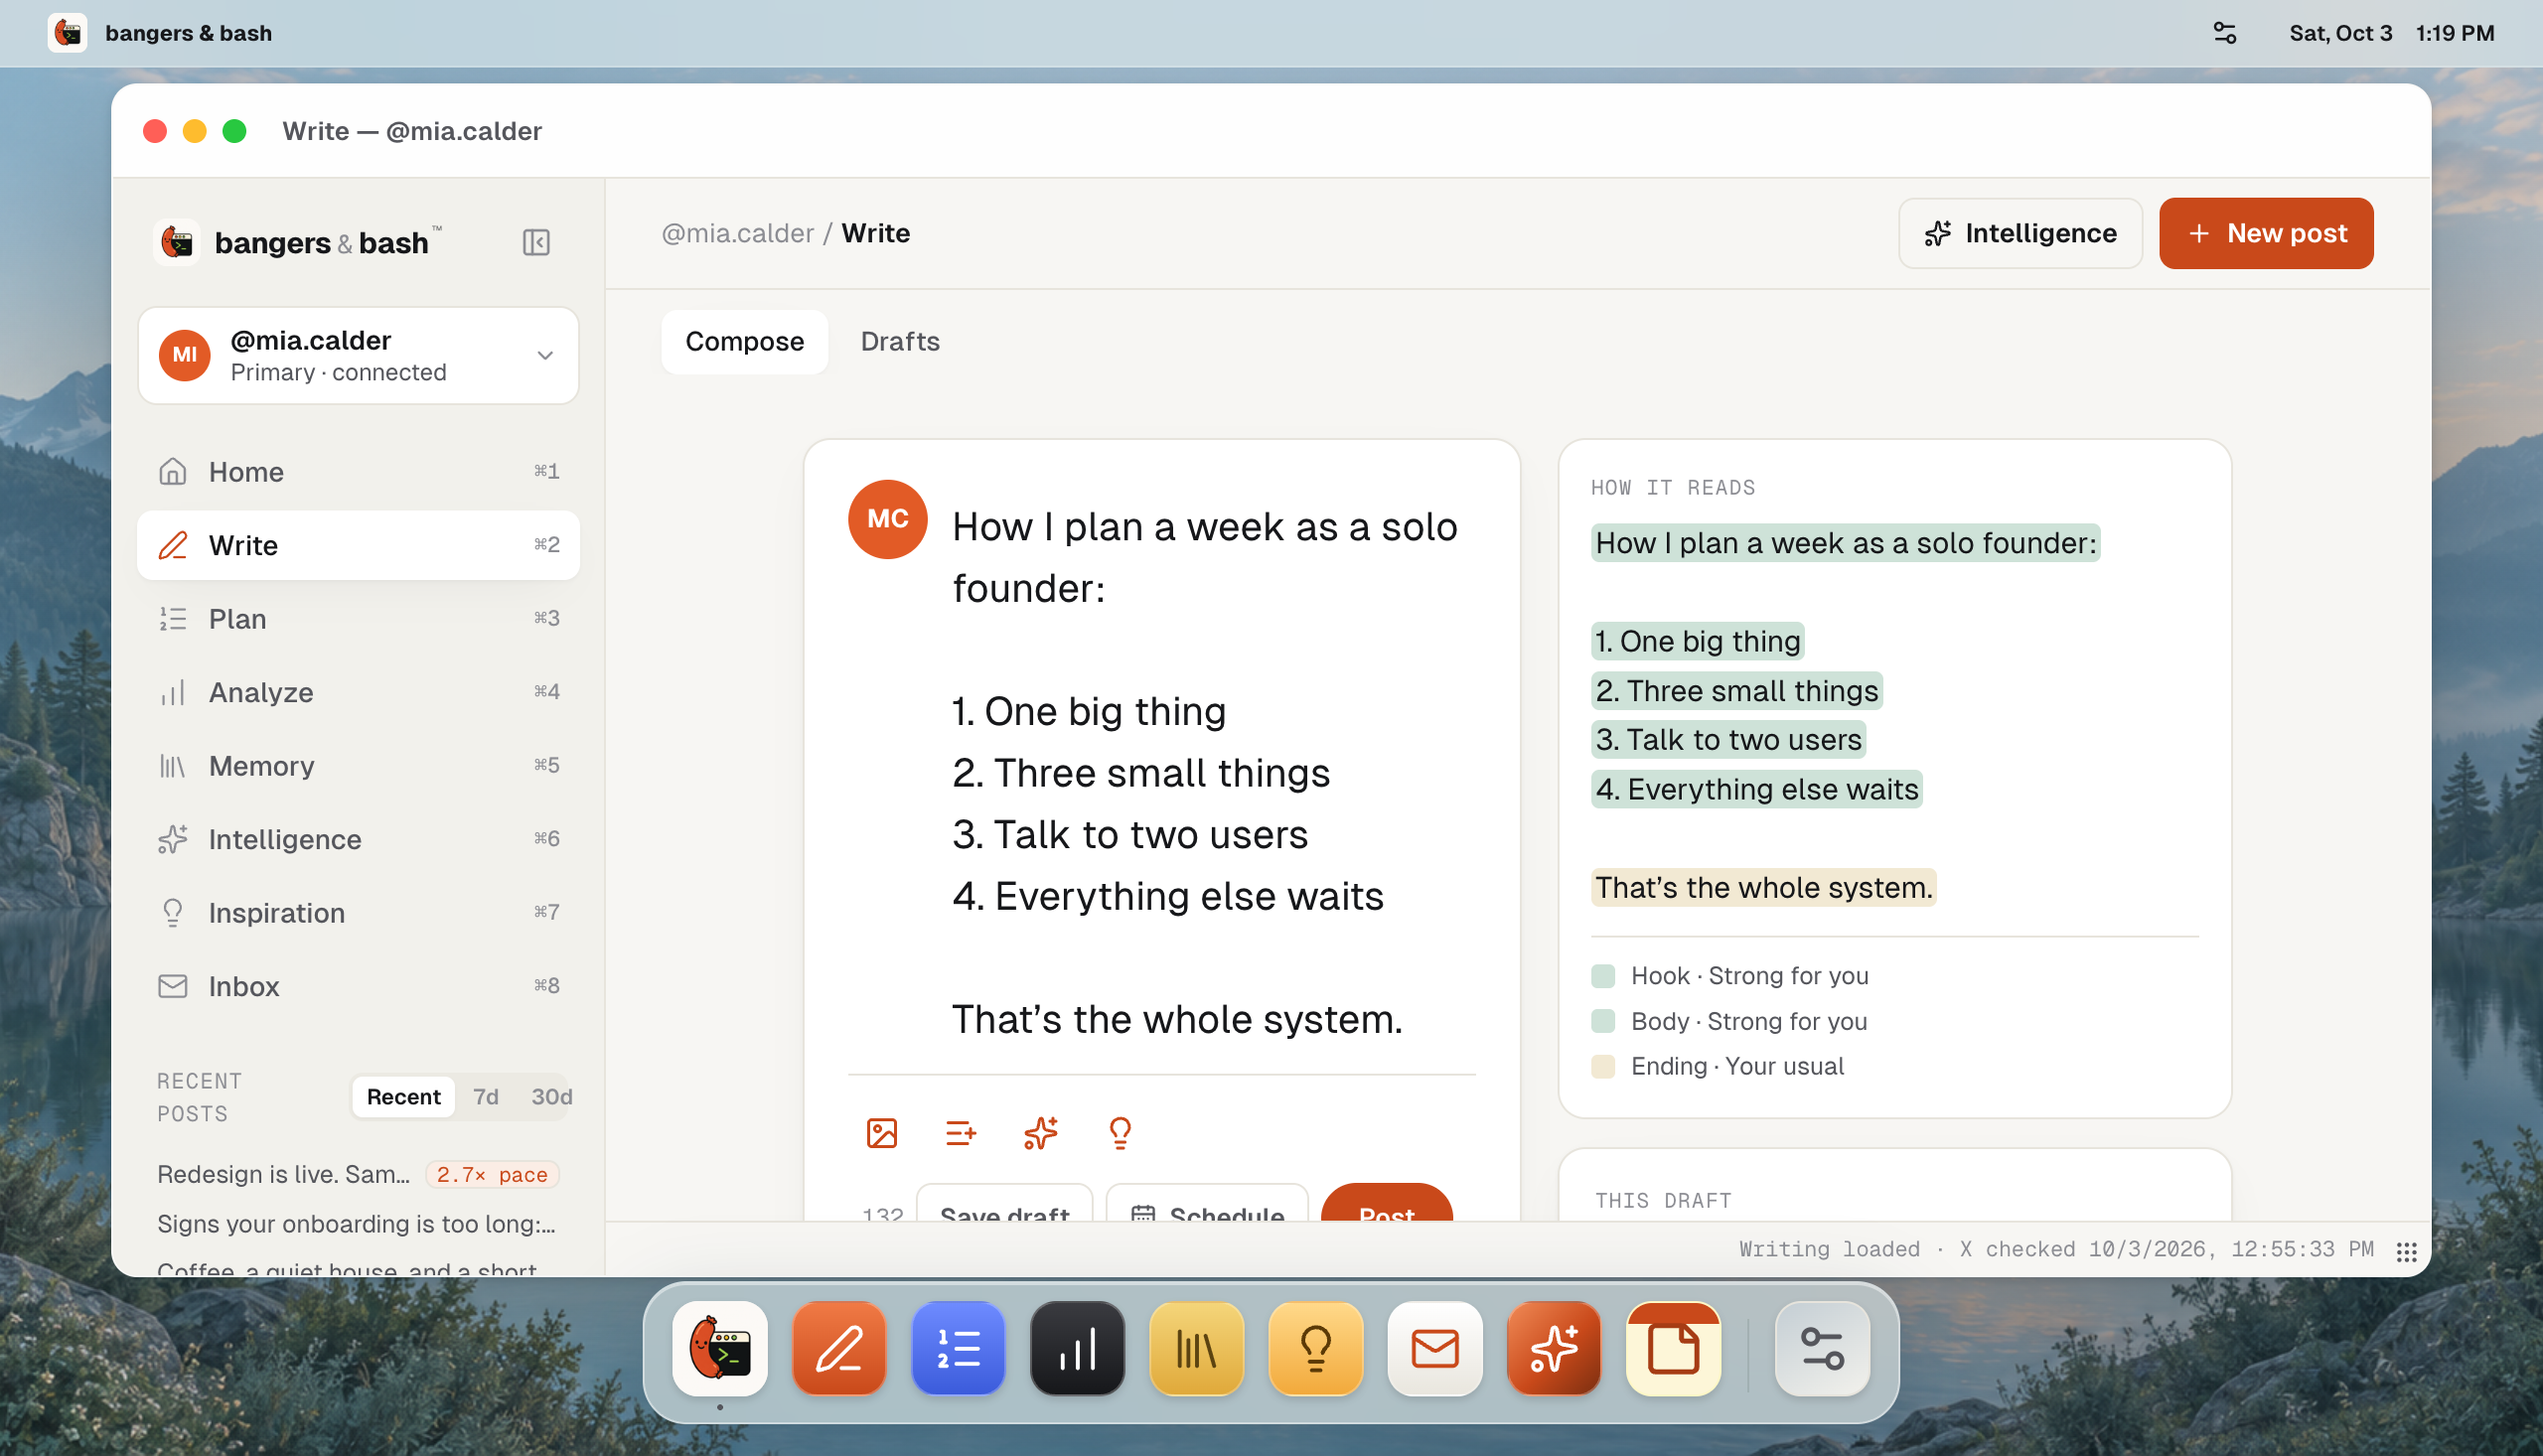Open the Inbox mail dock icon

pos(1434,1348)
